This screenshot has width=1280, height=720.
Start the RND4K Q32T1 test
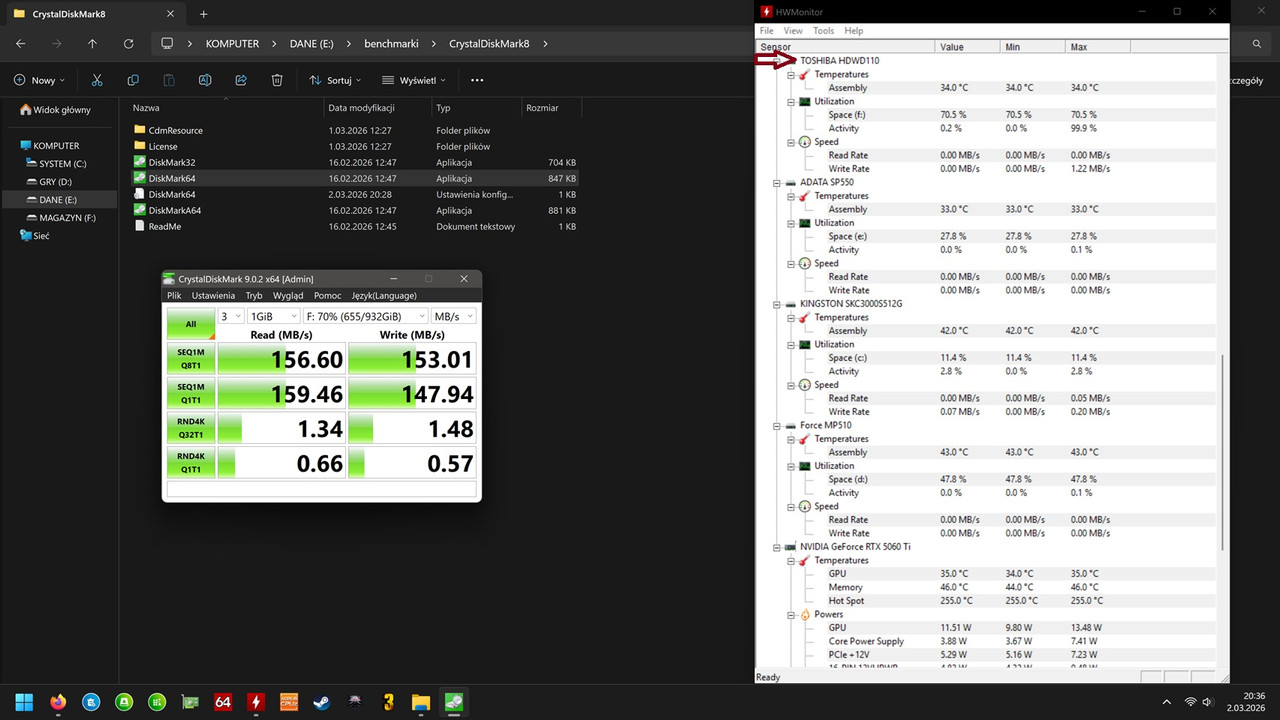click(191, 428)
